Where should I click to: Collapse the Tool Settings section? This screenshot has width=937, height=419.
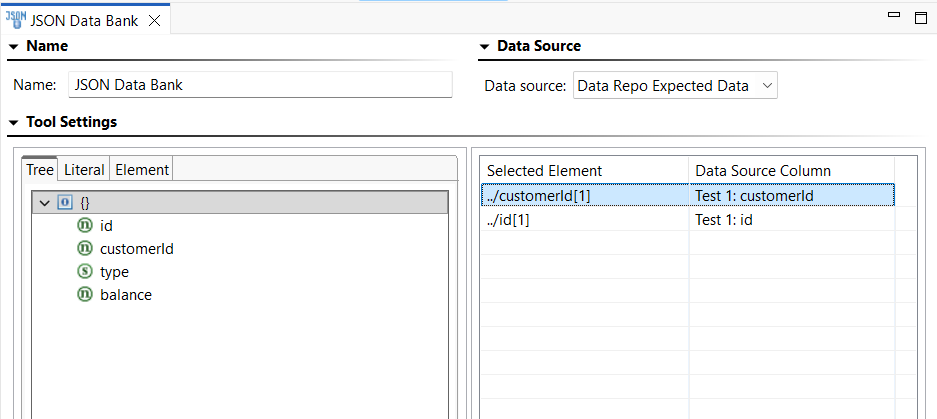click(x=14, y=123)
